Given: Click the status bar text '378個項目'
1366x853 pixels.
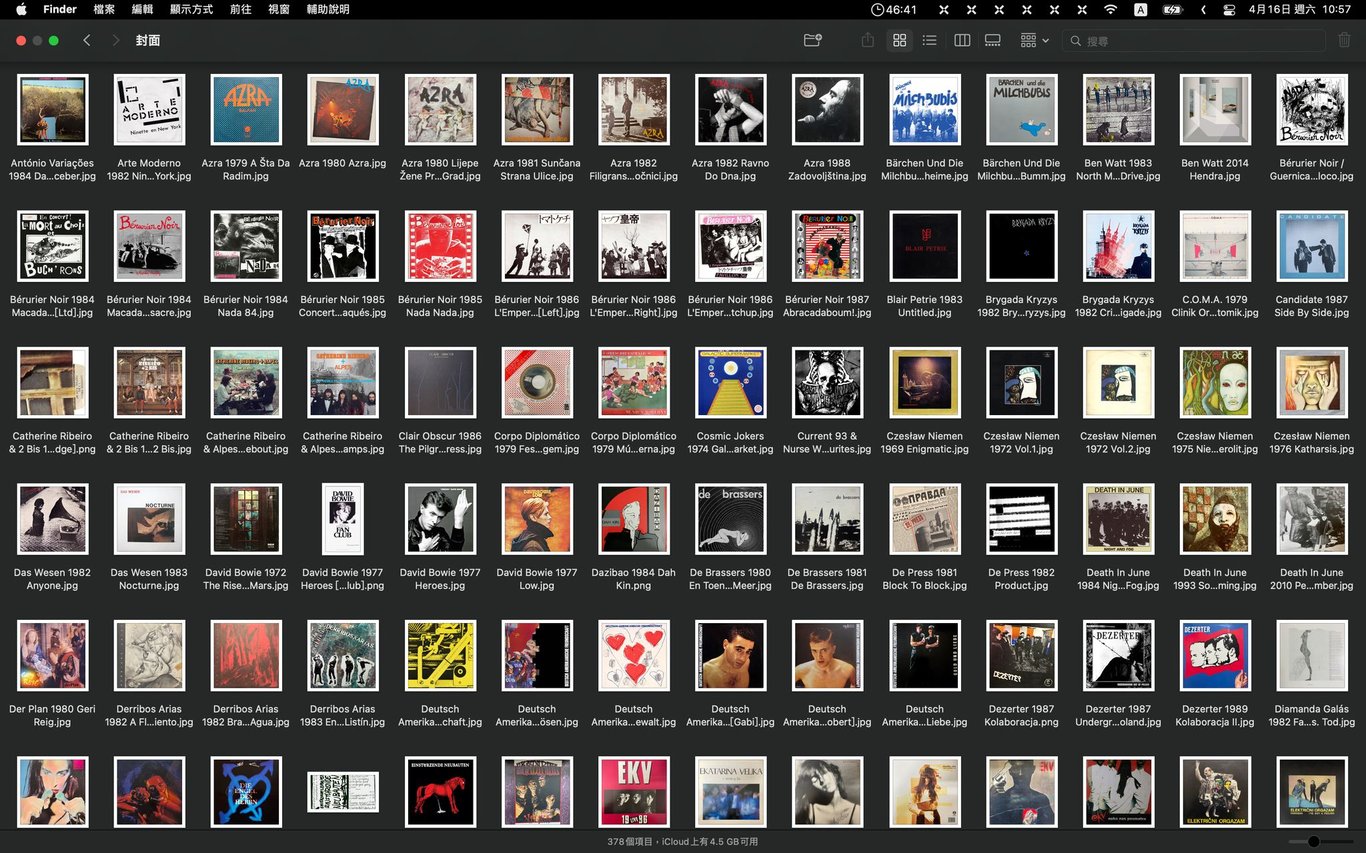Looking at the screenshot, I should click(631, 842).
